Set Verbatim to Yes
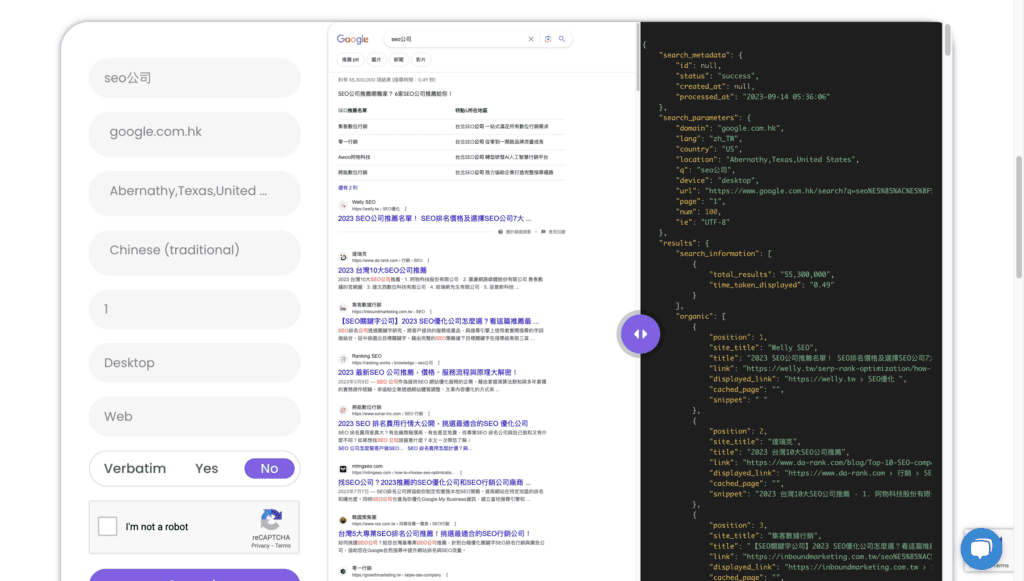The height and width of the screenshot is (581, 1024). click(206, 469)
